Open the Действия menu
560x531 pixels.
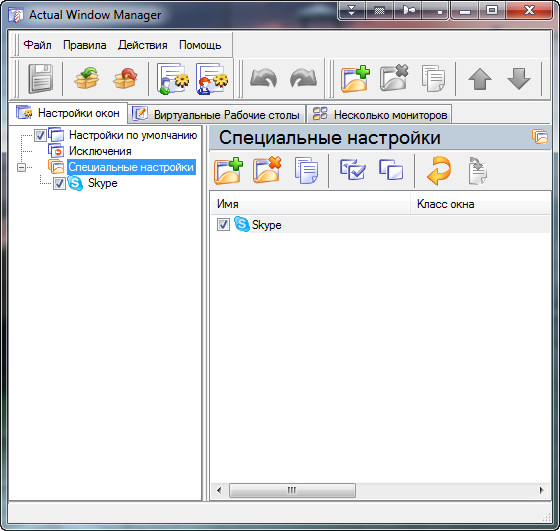tap(142, 45)
